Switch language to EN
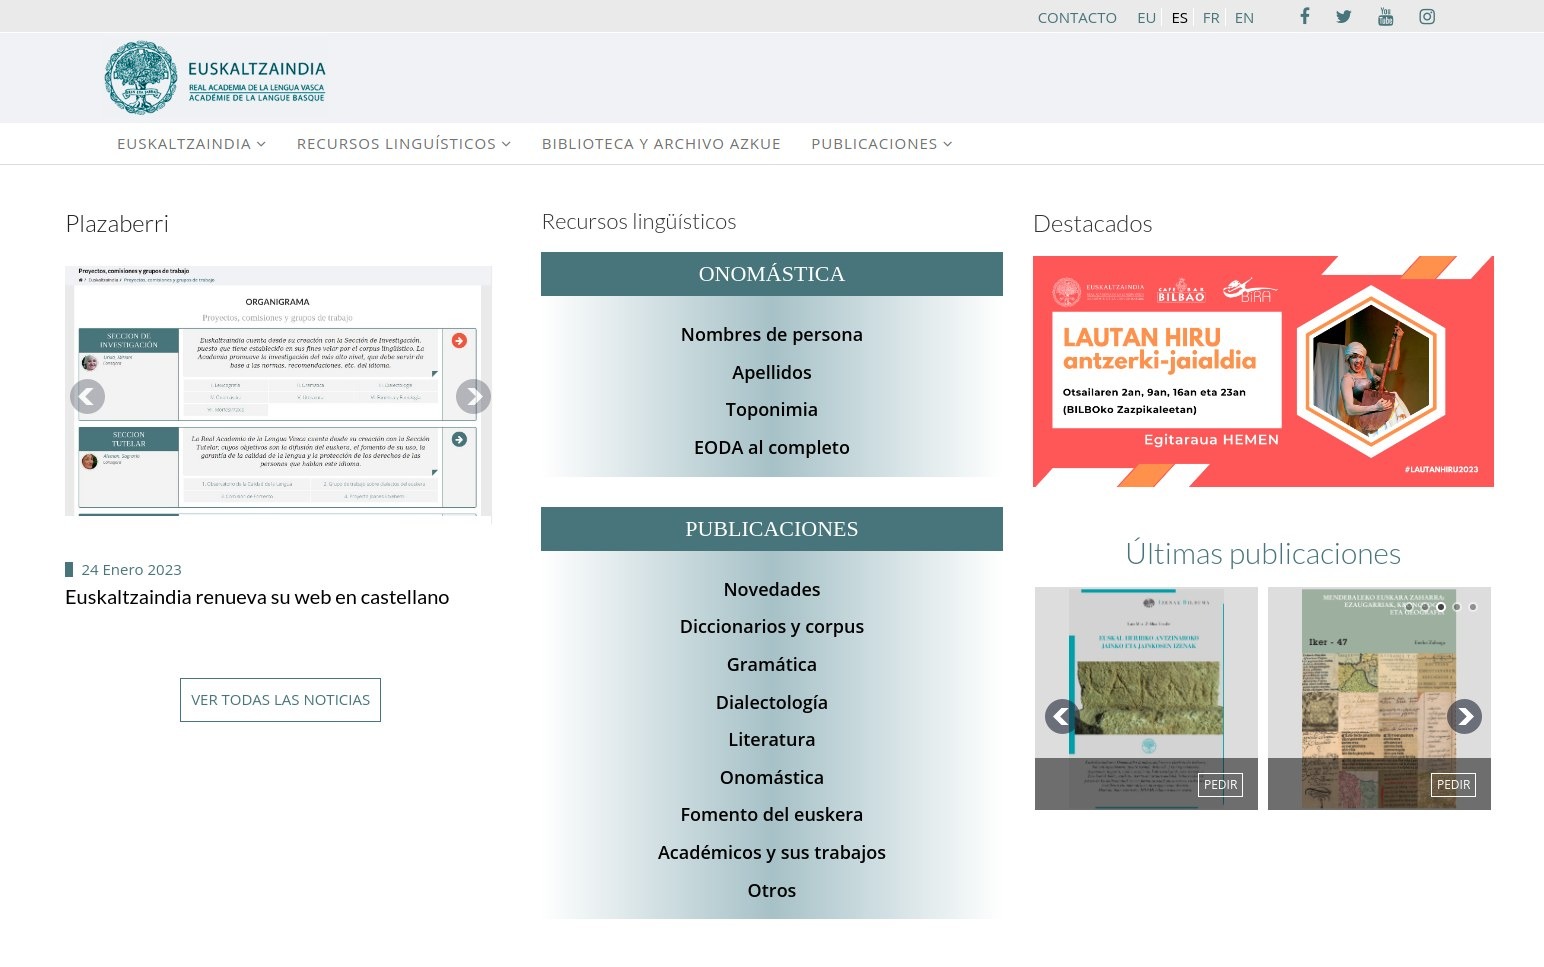Screen dimensions: 1544x967 coord(1244,17)
